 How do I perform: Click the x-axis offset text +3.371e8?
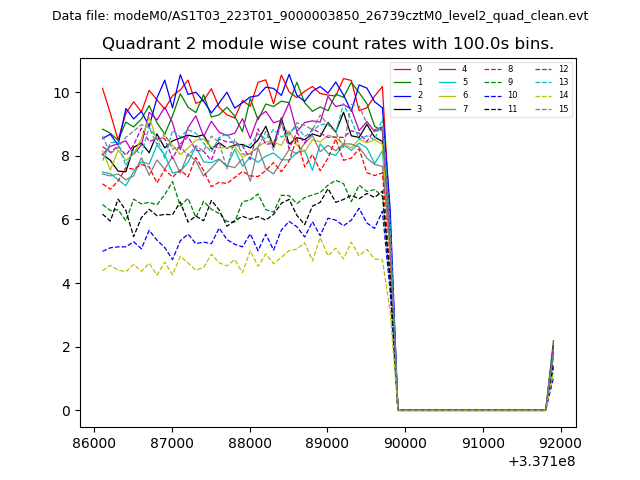(x=539, y=461)
